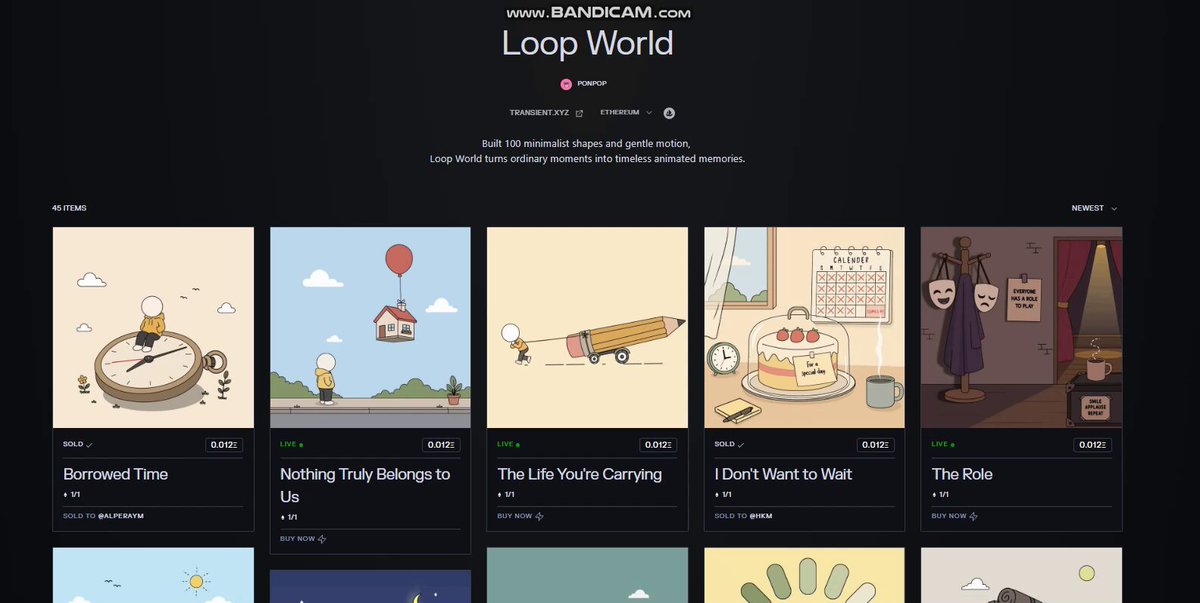Open the PONPOP creator profile name

(x=592, y=84)
